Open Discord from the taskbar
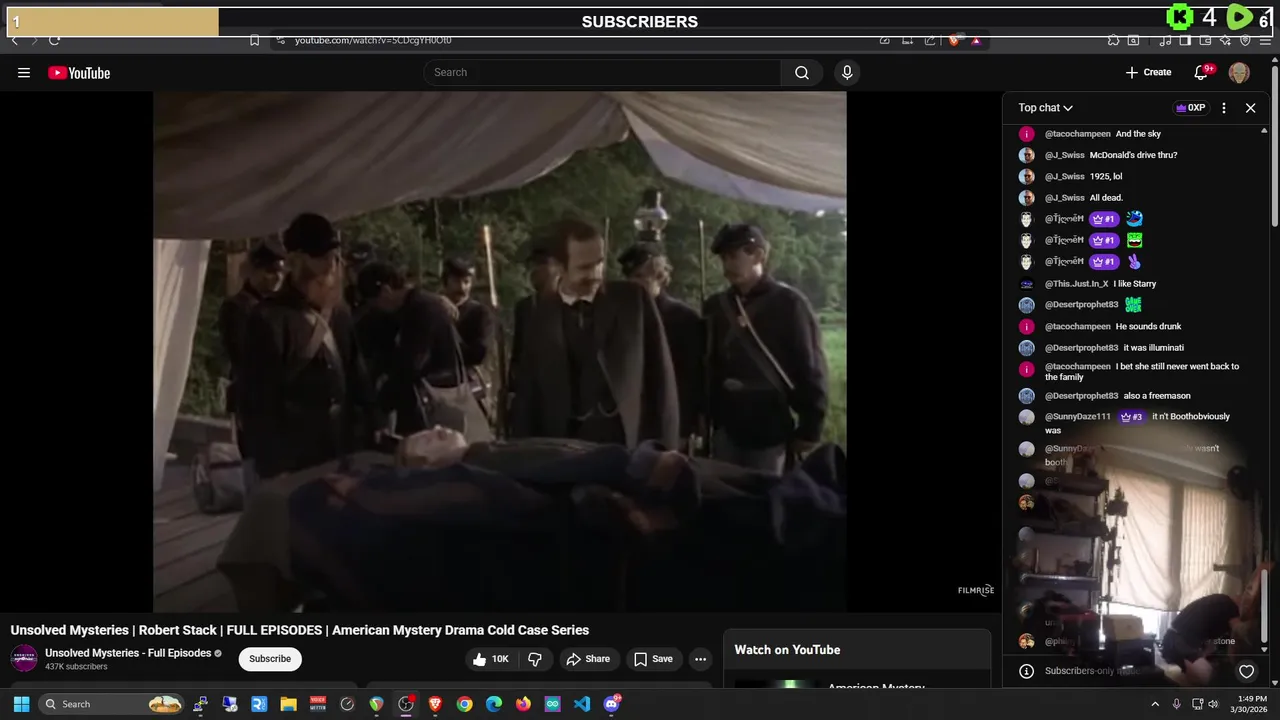1280x720 pixels. (x=612, y=704)
